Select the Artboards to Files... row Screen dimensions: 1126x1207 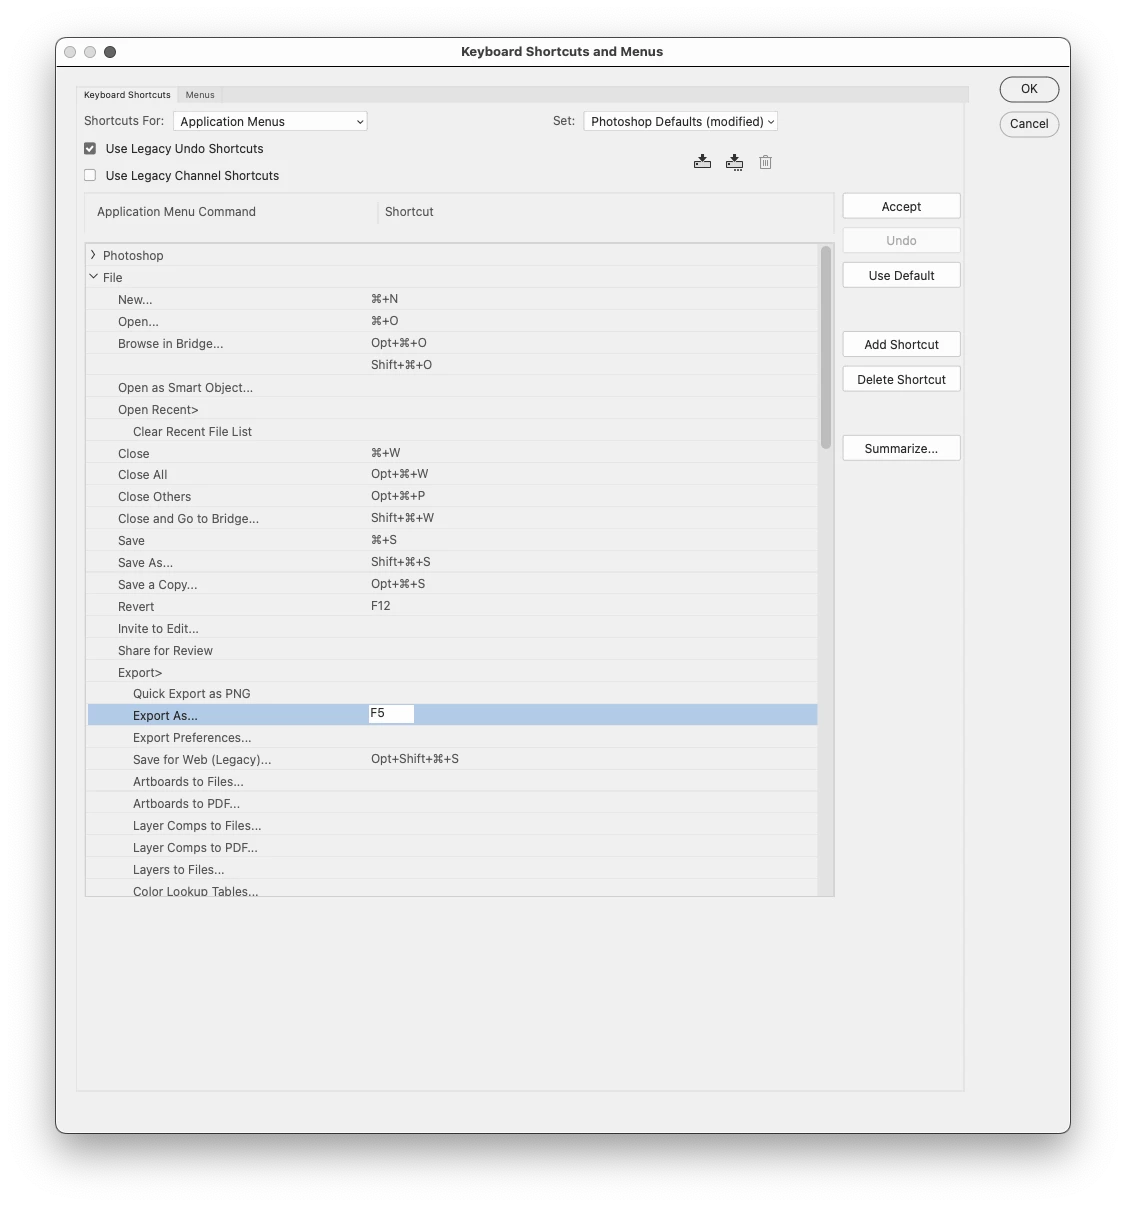pos(452,781)
